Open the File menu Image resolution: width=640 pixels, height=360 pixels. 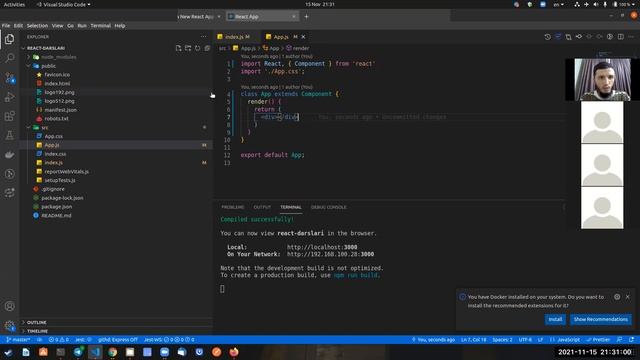coord(6,26)
